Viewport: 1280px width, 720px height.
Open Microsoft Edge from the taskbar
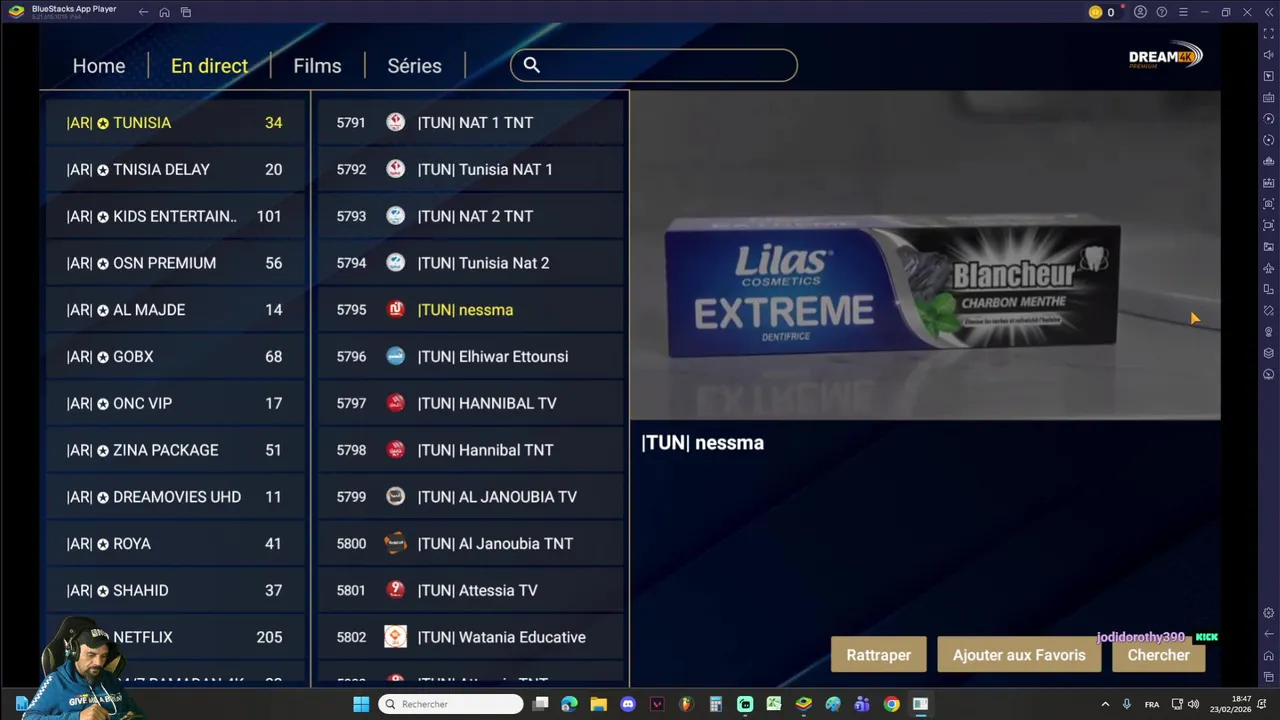click(569, 704)
